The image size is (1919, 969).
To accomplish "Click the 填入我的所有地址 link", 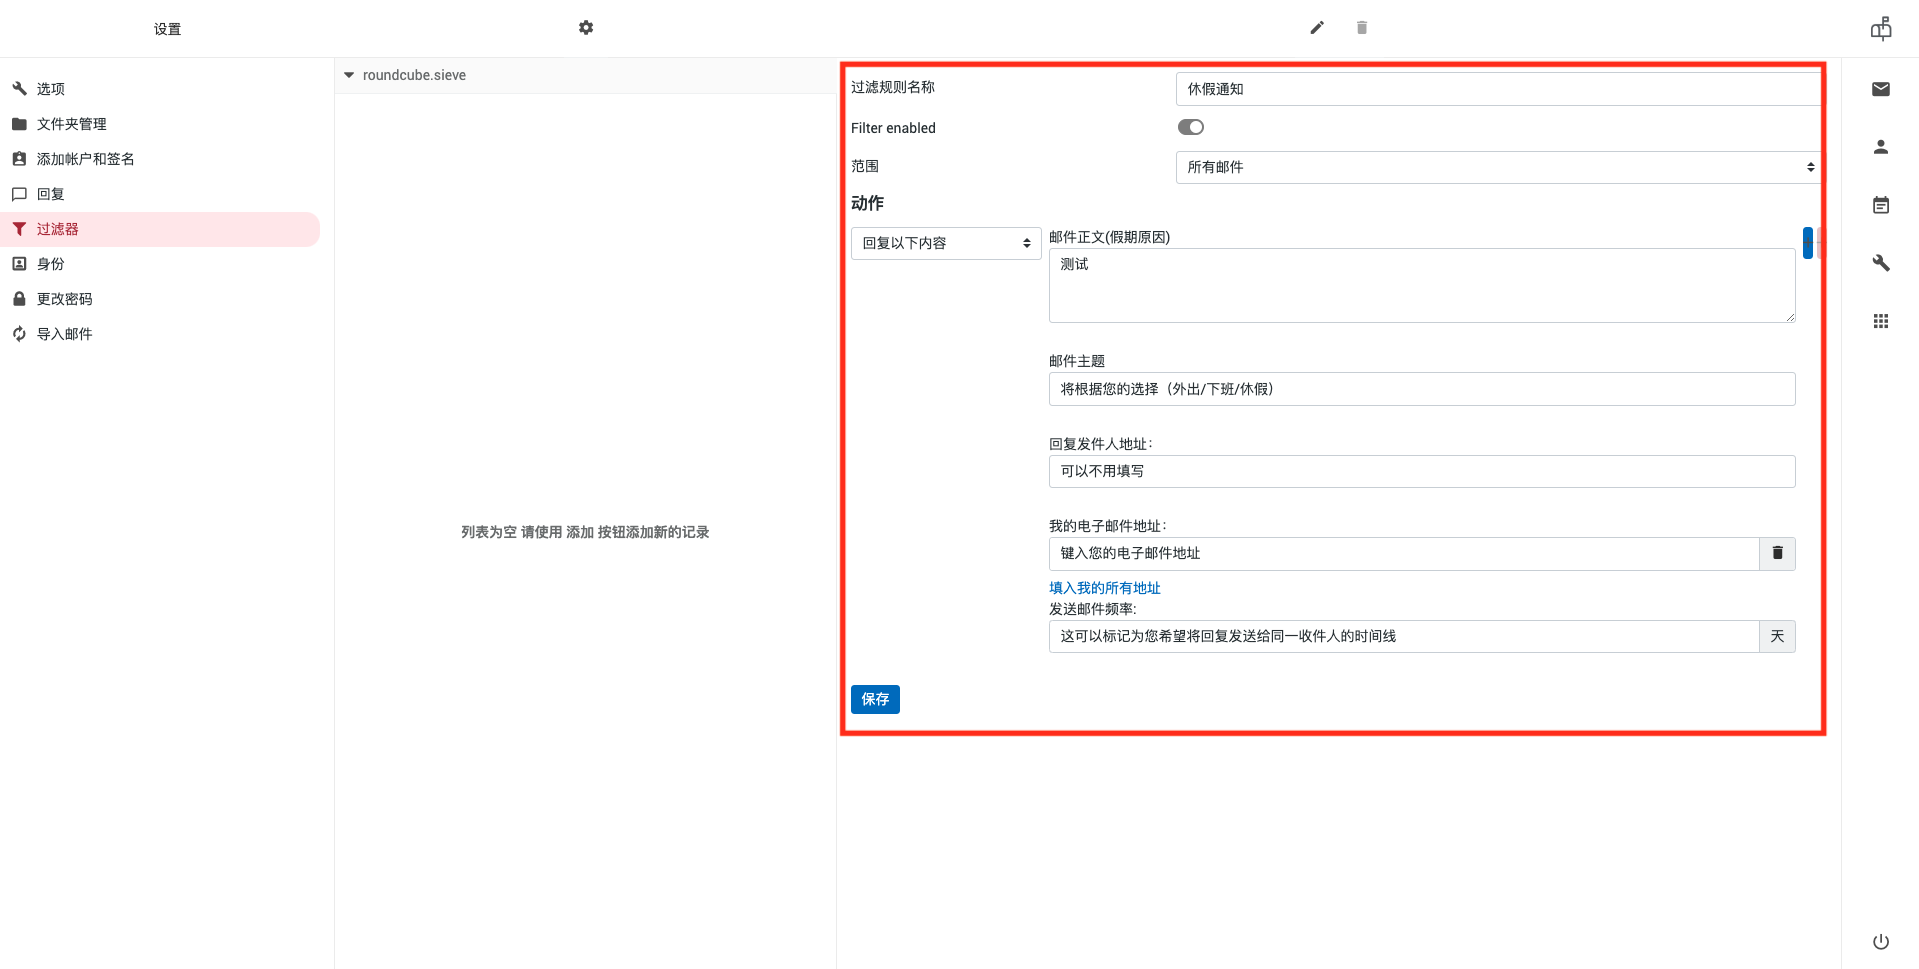I will 1104,588.
